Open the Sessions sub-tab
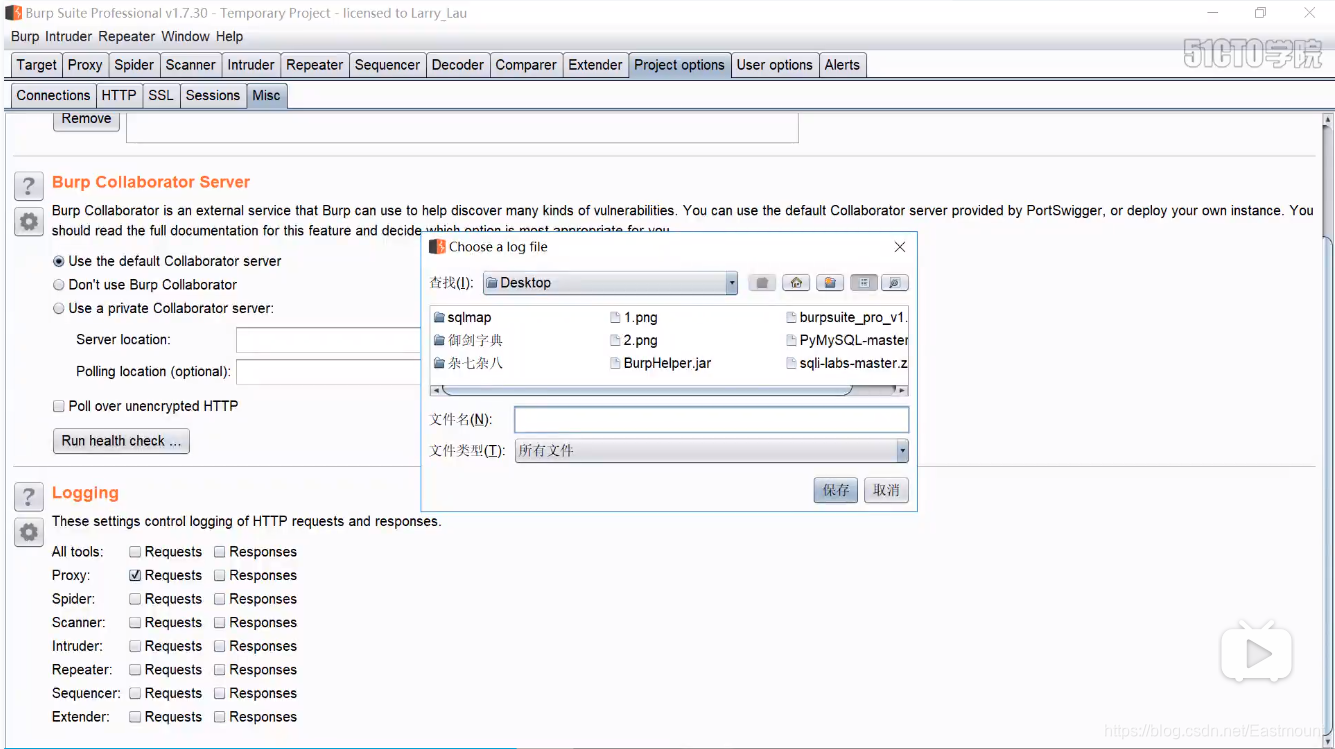 click(x=213, y=95)
